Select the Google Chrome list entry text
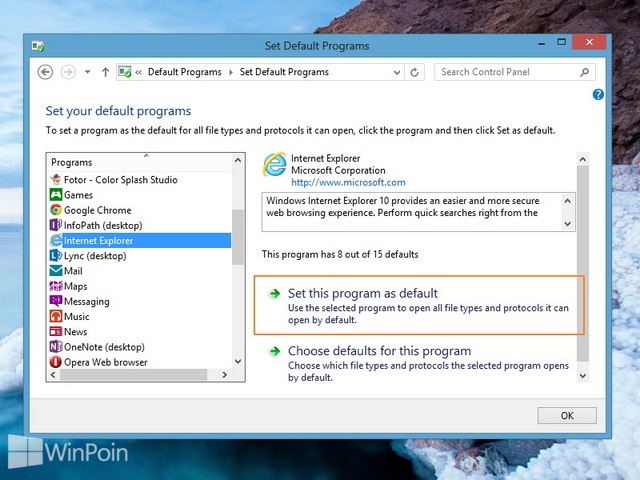Screen dimensions: 640x480 coord(98,210)
